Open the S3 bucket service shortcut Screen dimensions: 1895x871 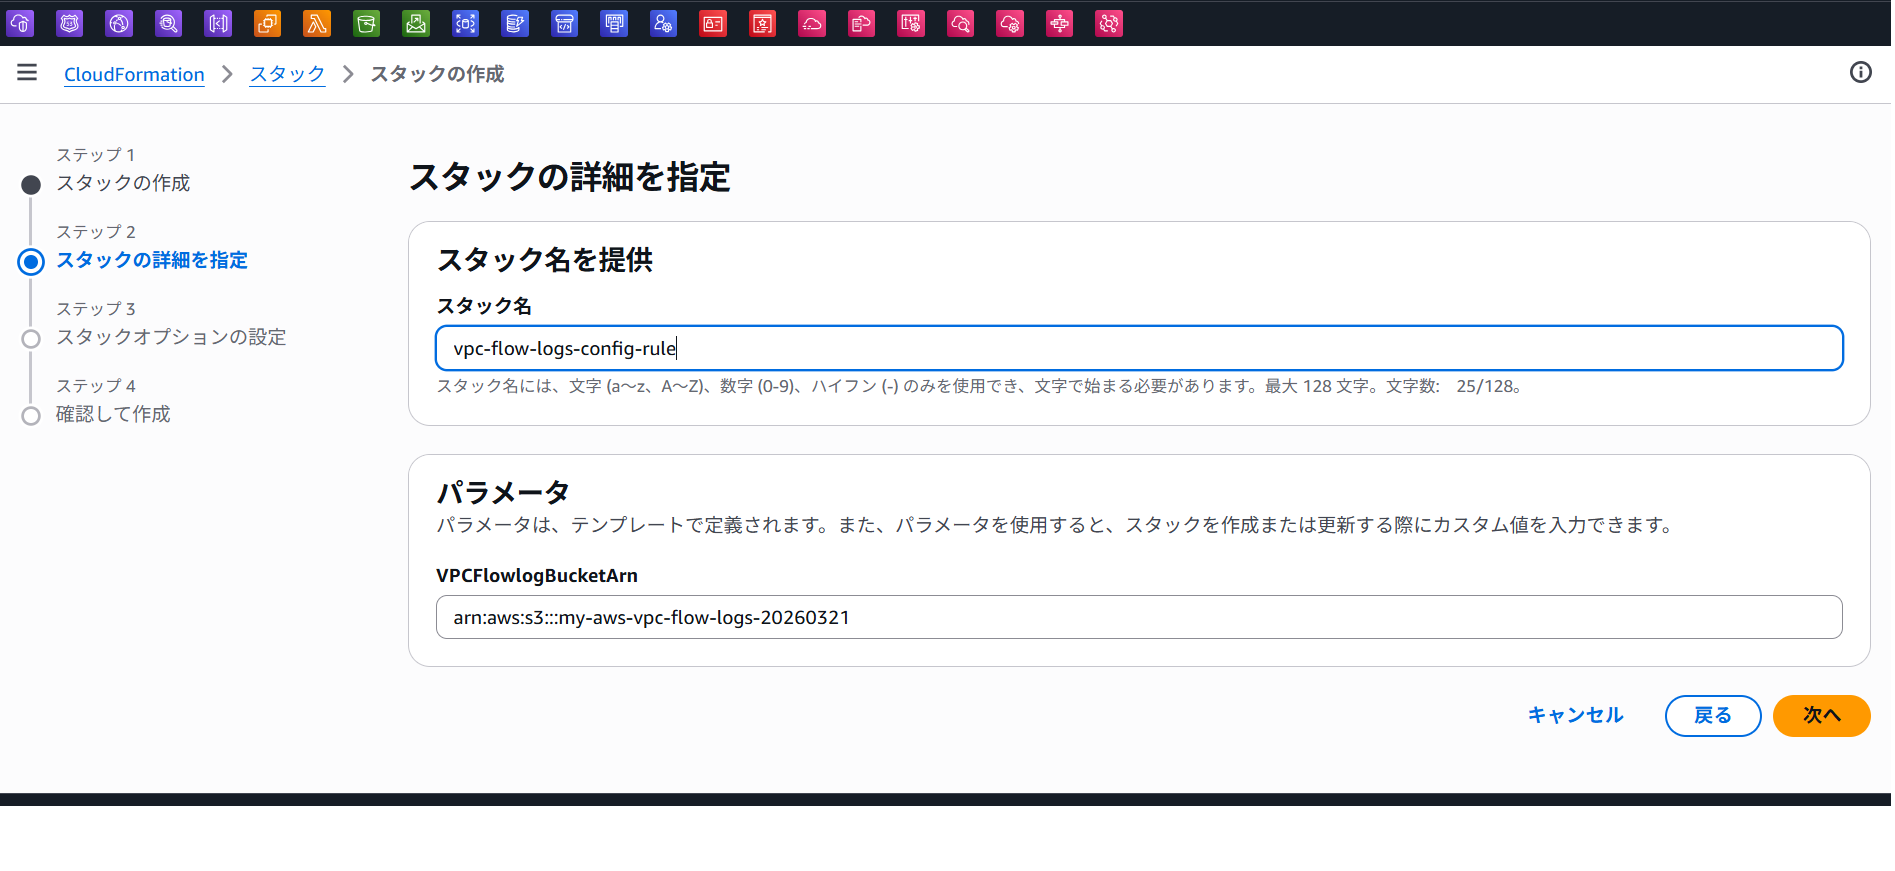click(367, 23)
